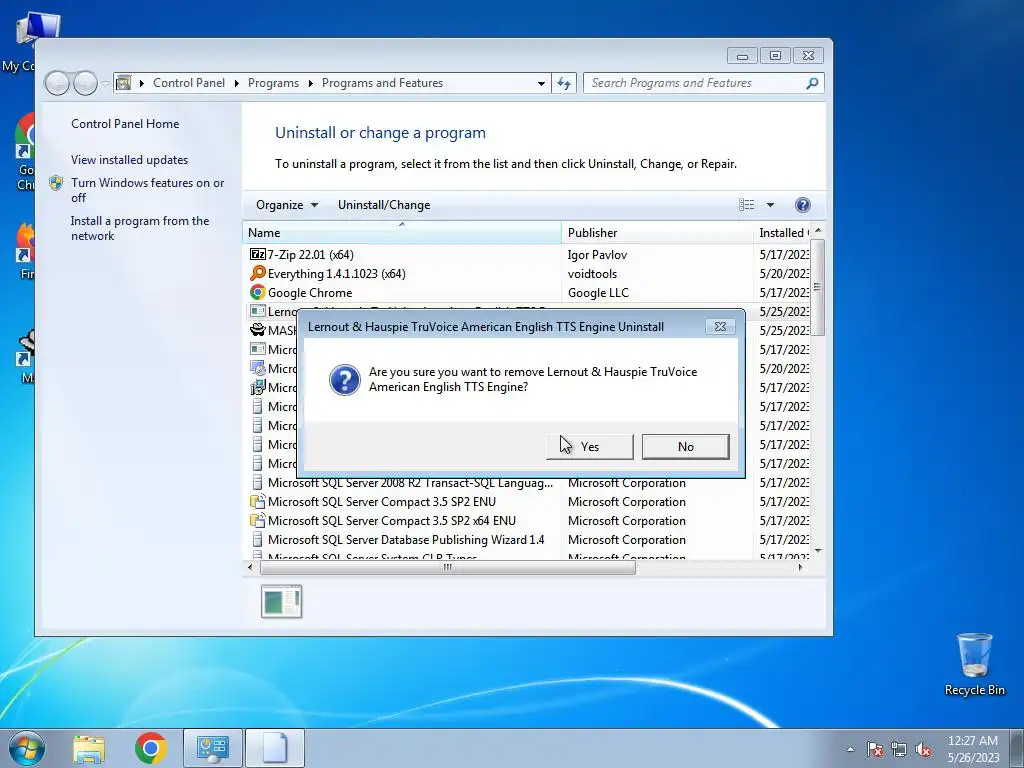Click Programs in the address breadcrumb
This screenshot has width=1024, height=768.
pos(273,83)
